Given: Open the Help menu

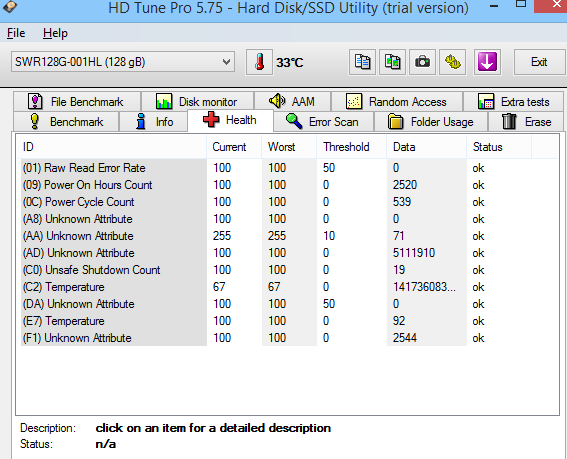Looking at the screenshot, I should point(55,33).
